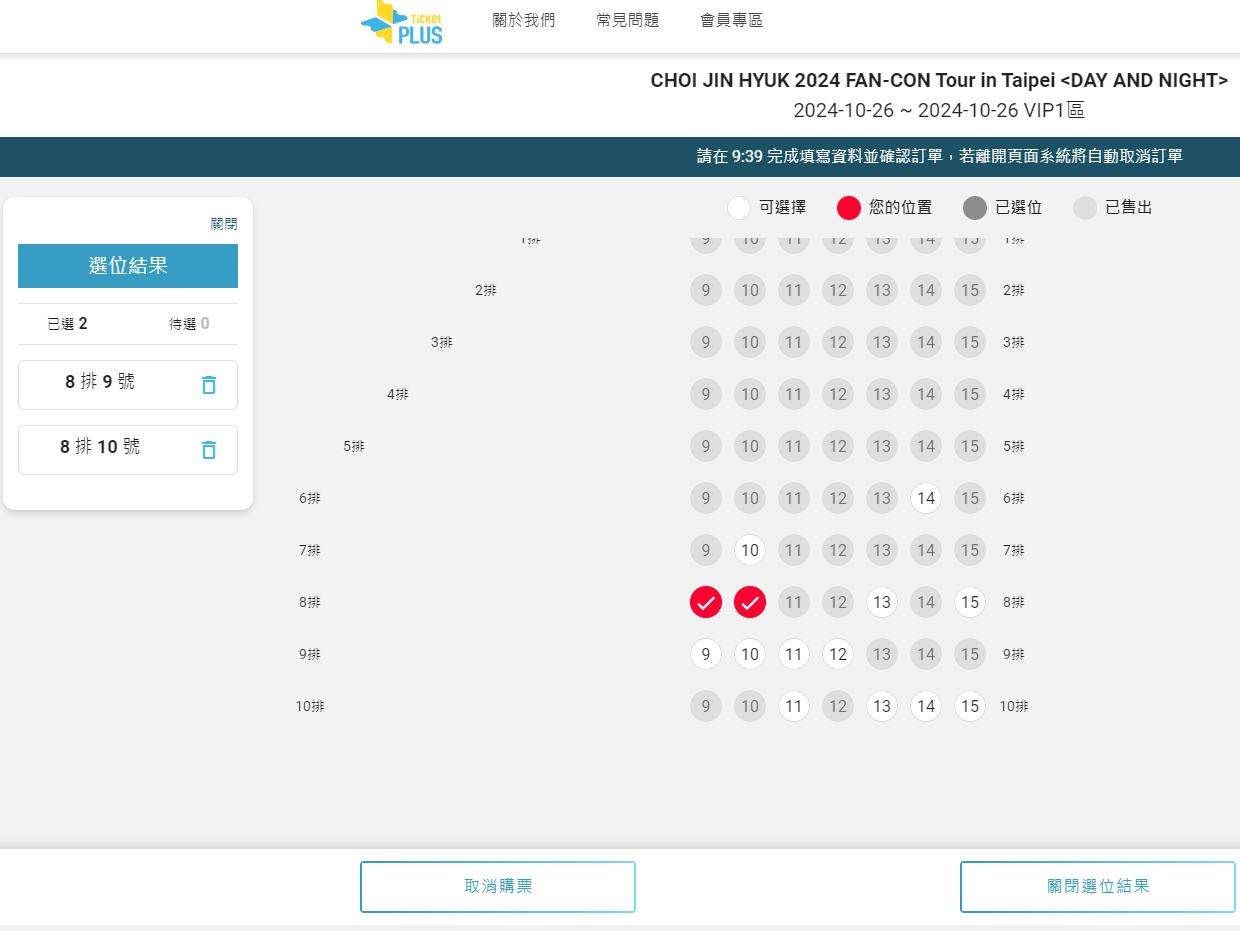Click the 待選 0 counter text
The image size is (1240, 931).
(190, 324)
